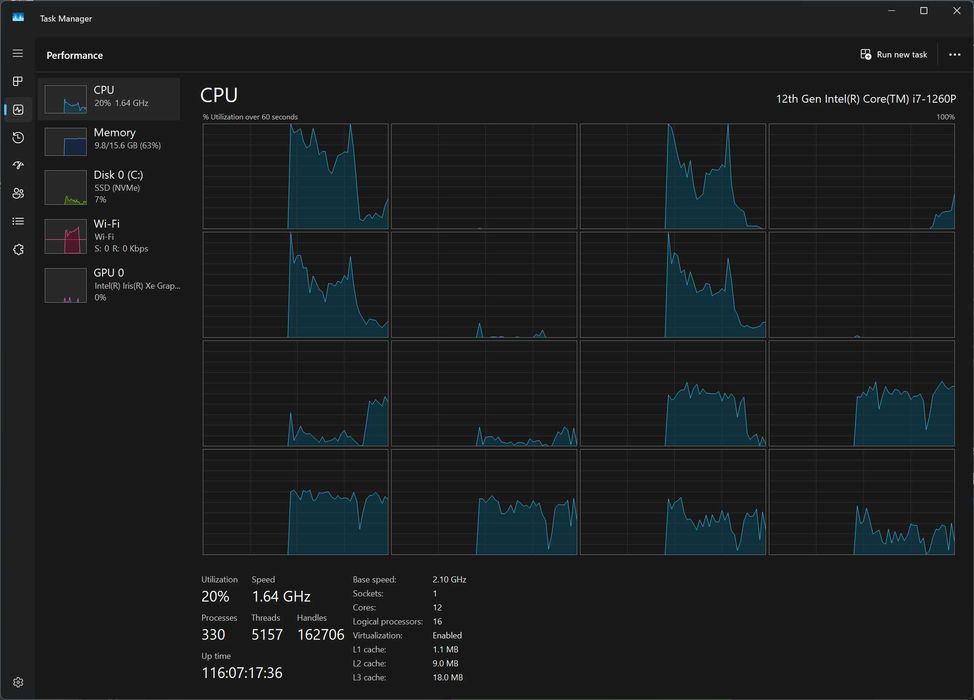
Task: Select CPU in the performance list
Action: click(109, 99)
